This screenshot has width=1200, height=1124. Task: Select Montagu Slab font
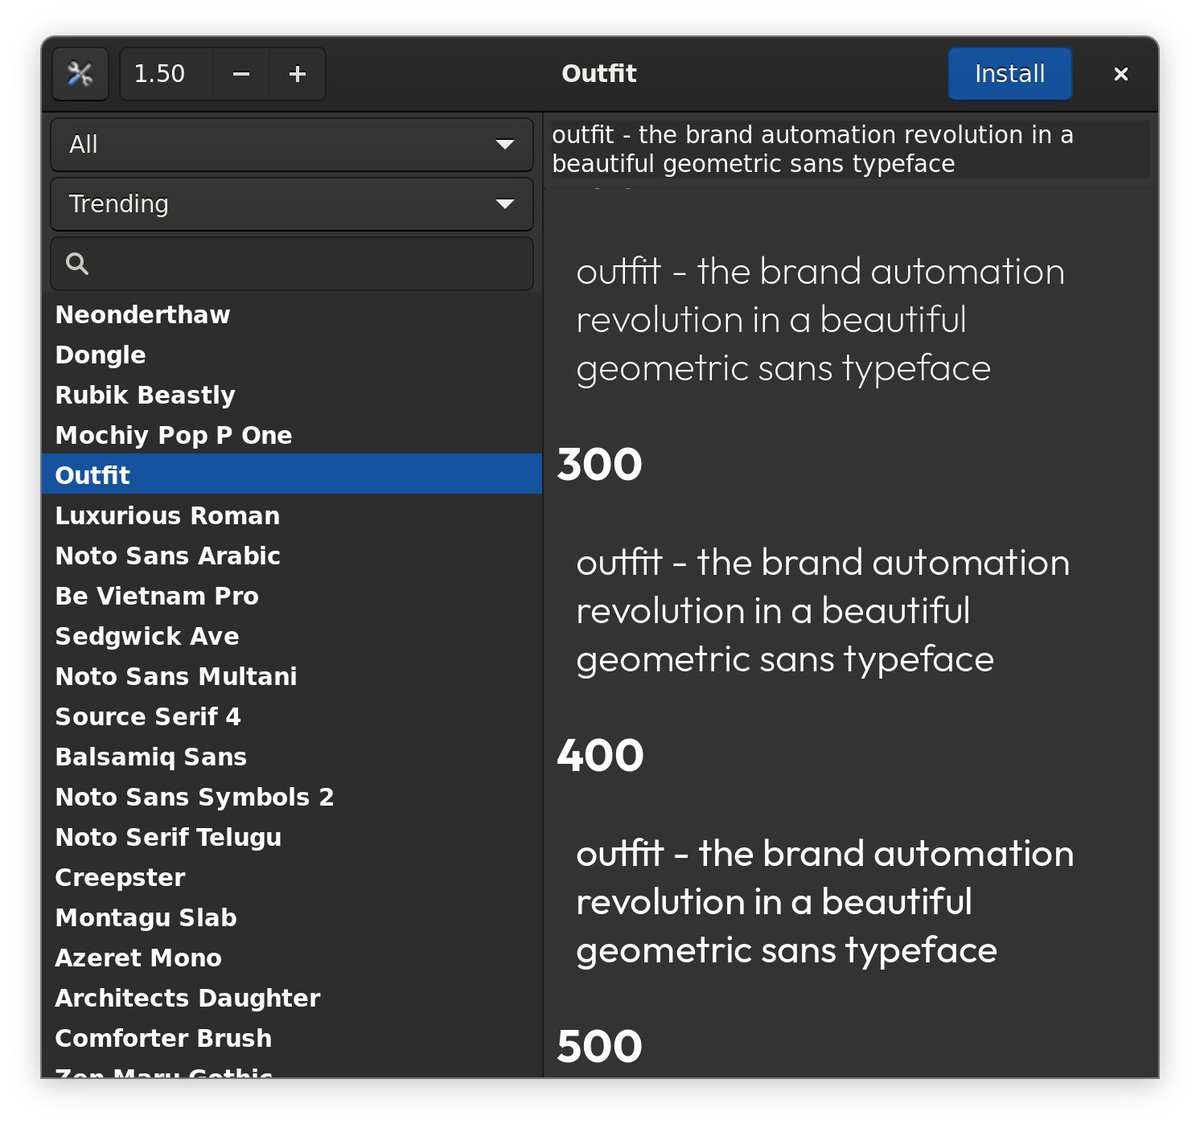coord(292,918)
